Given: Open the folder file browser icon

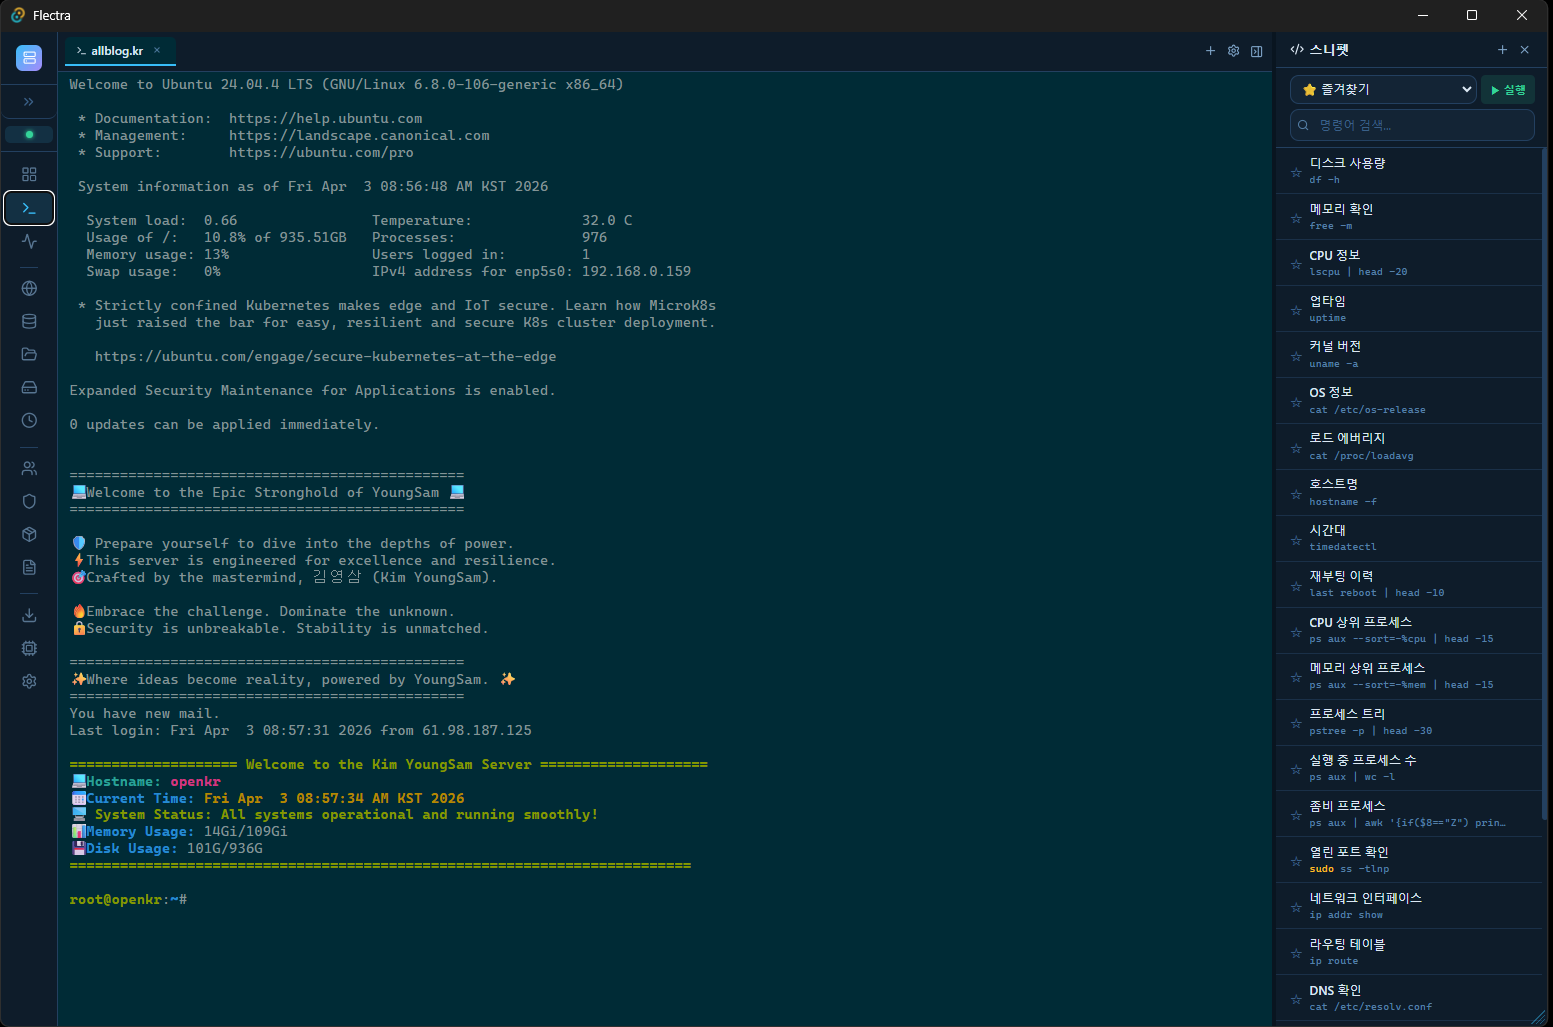Looking at the screenshot, I should (29, 354).
